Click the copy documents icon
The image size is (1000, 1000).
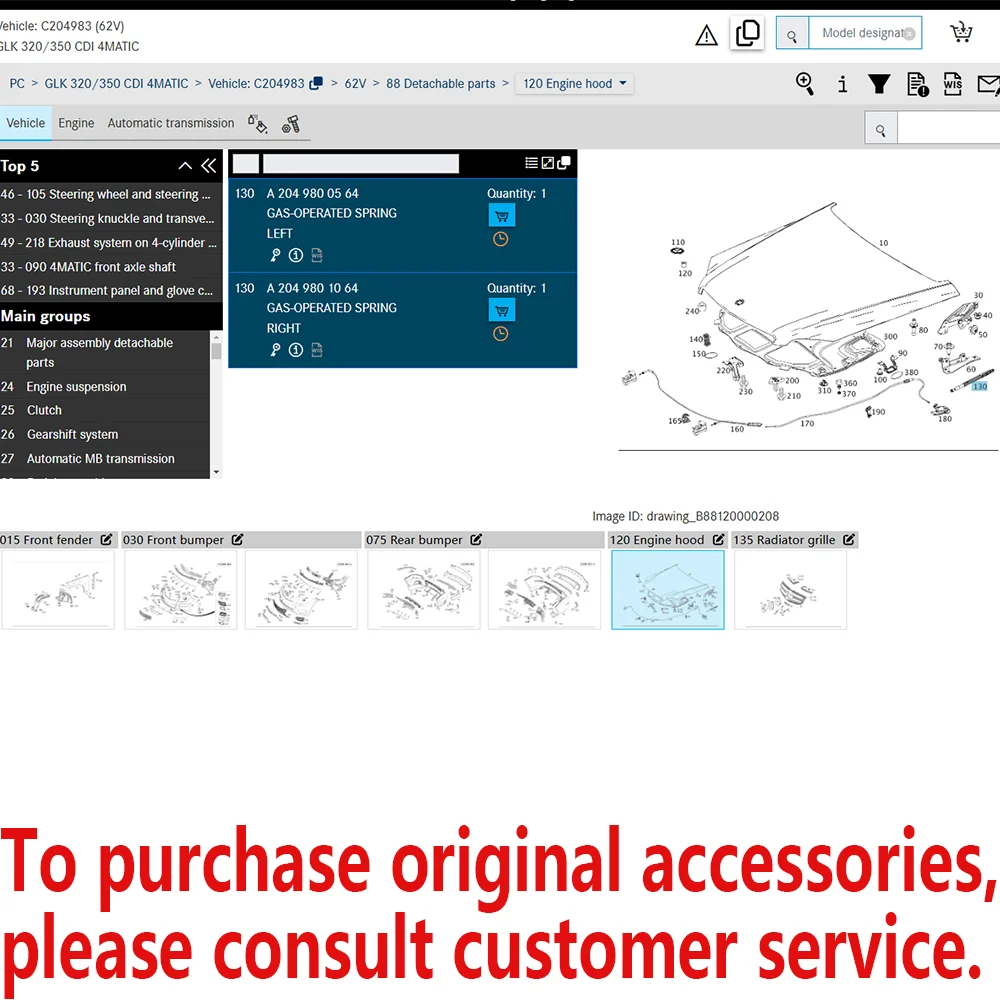tap(747, 33)
